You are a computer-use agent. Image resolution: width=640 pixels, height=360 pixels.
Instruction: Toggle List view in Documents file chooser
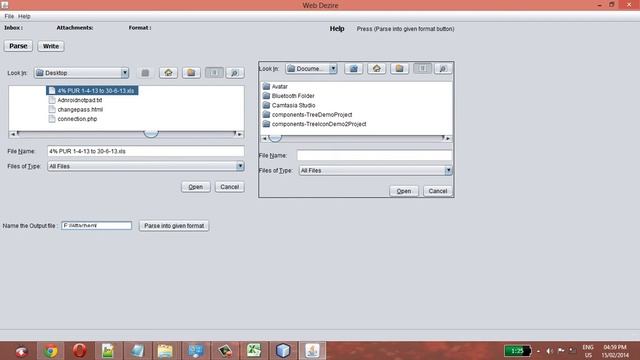[x=422, y=69]
